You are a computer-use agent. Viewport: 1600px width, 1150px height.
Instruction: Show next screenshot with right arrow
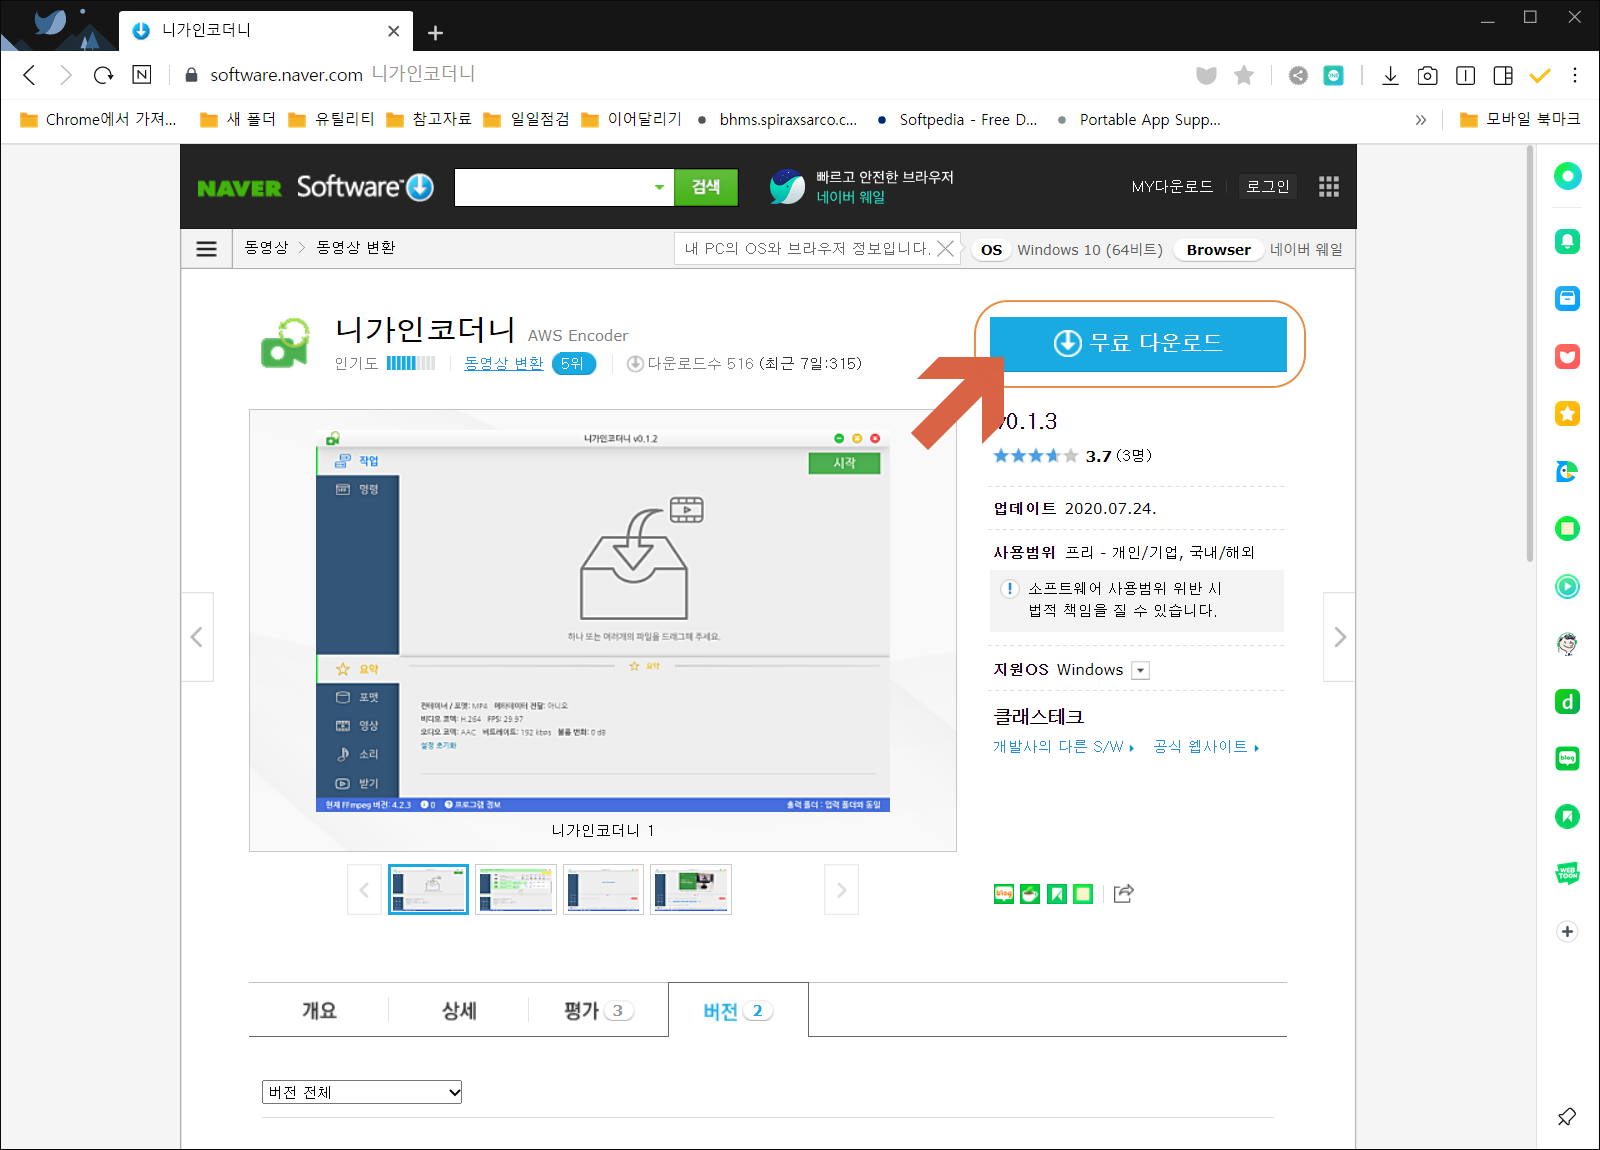(x=1339, y=637)
